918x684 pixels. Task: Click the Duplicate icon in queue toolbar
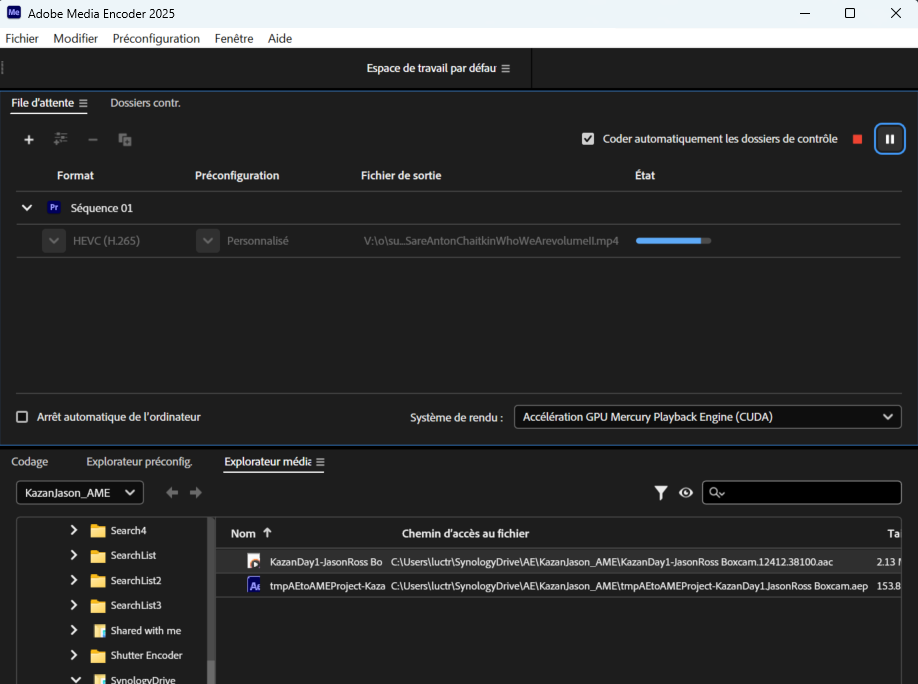(125, 139)
